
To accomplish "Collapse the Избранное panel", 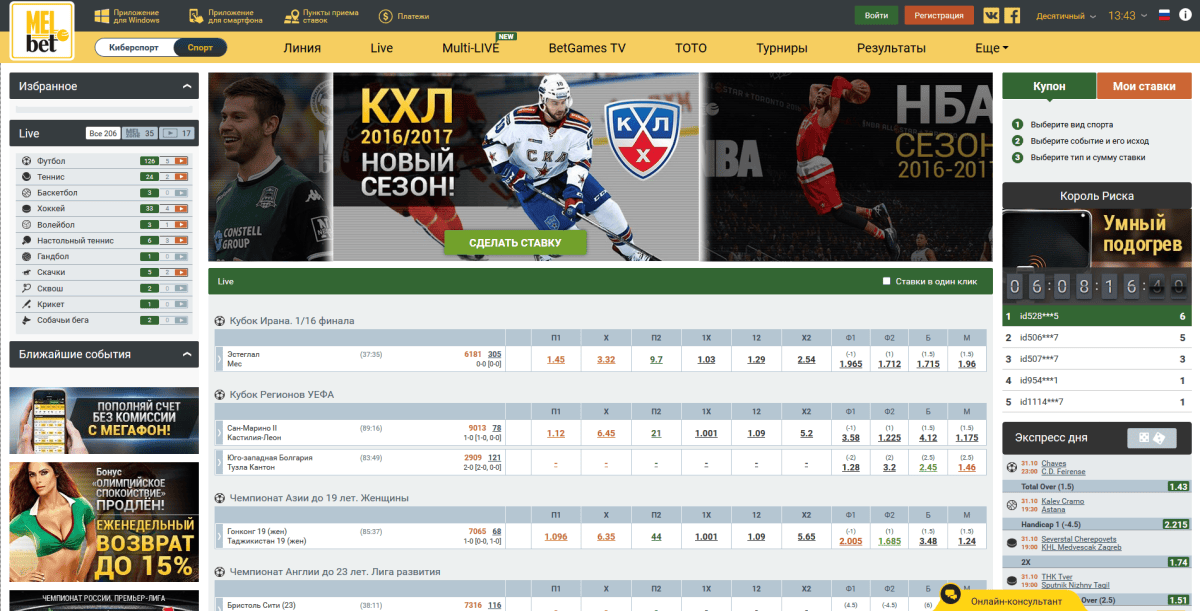I will (187, 87).
